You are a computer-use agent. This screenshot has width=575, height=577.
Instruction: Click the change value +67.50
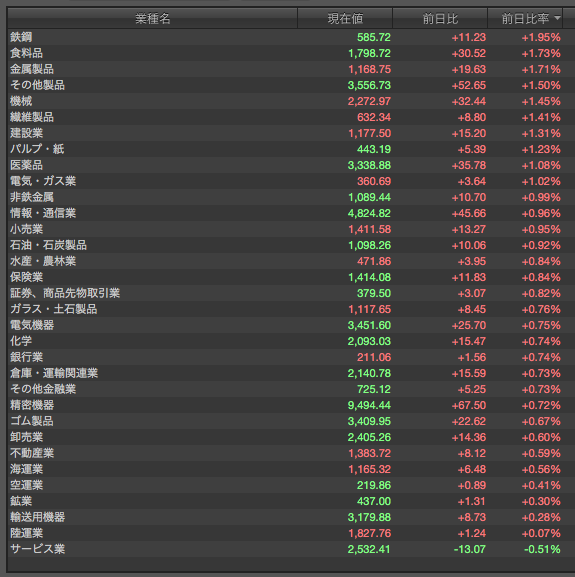469,406
